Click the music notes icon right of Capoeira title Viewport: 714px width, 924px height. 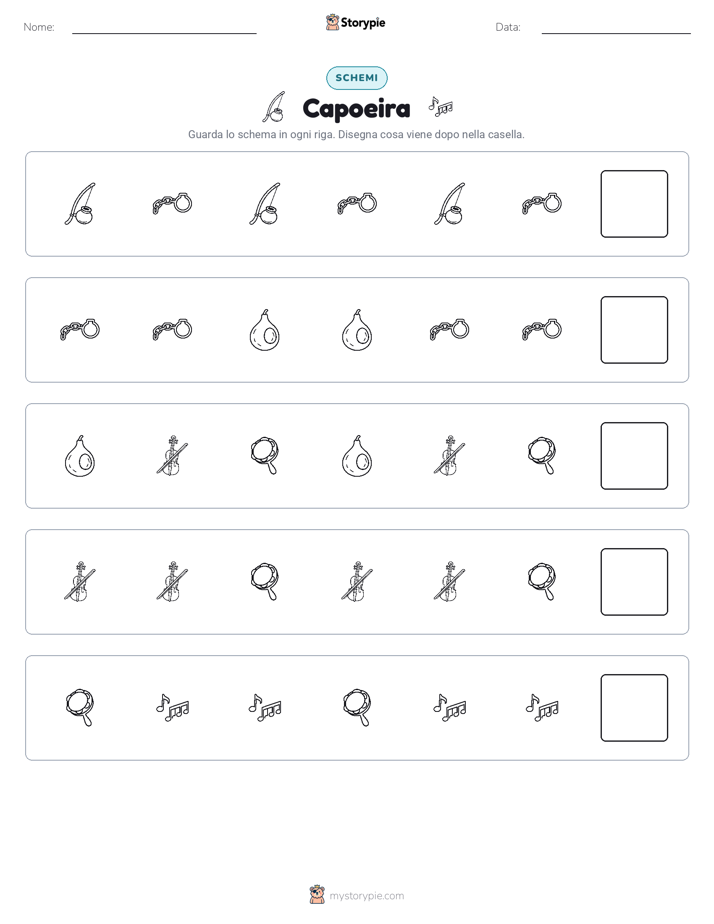click(x=441, y=107)
